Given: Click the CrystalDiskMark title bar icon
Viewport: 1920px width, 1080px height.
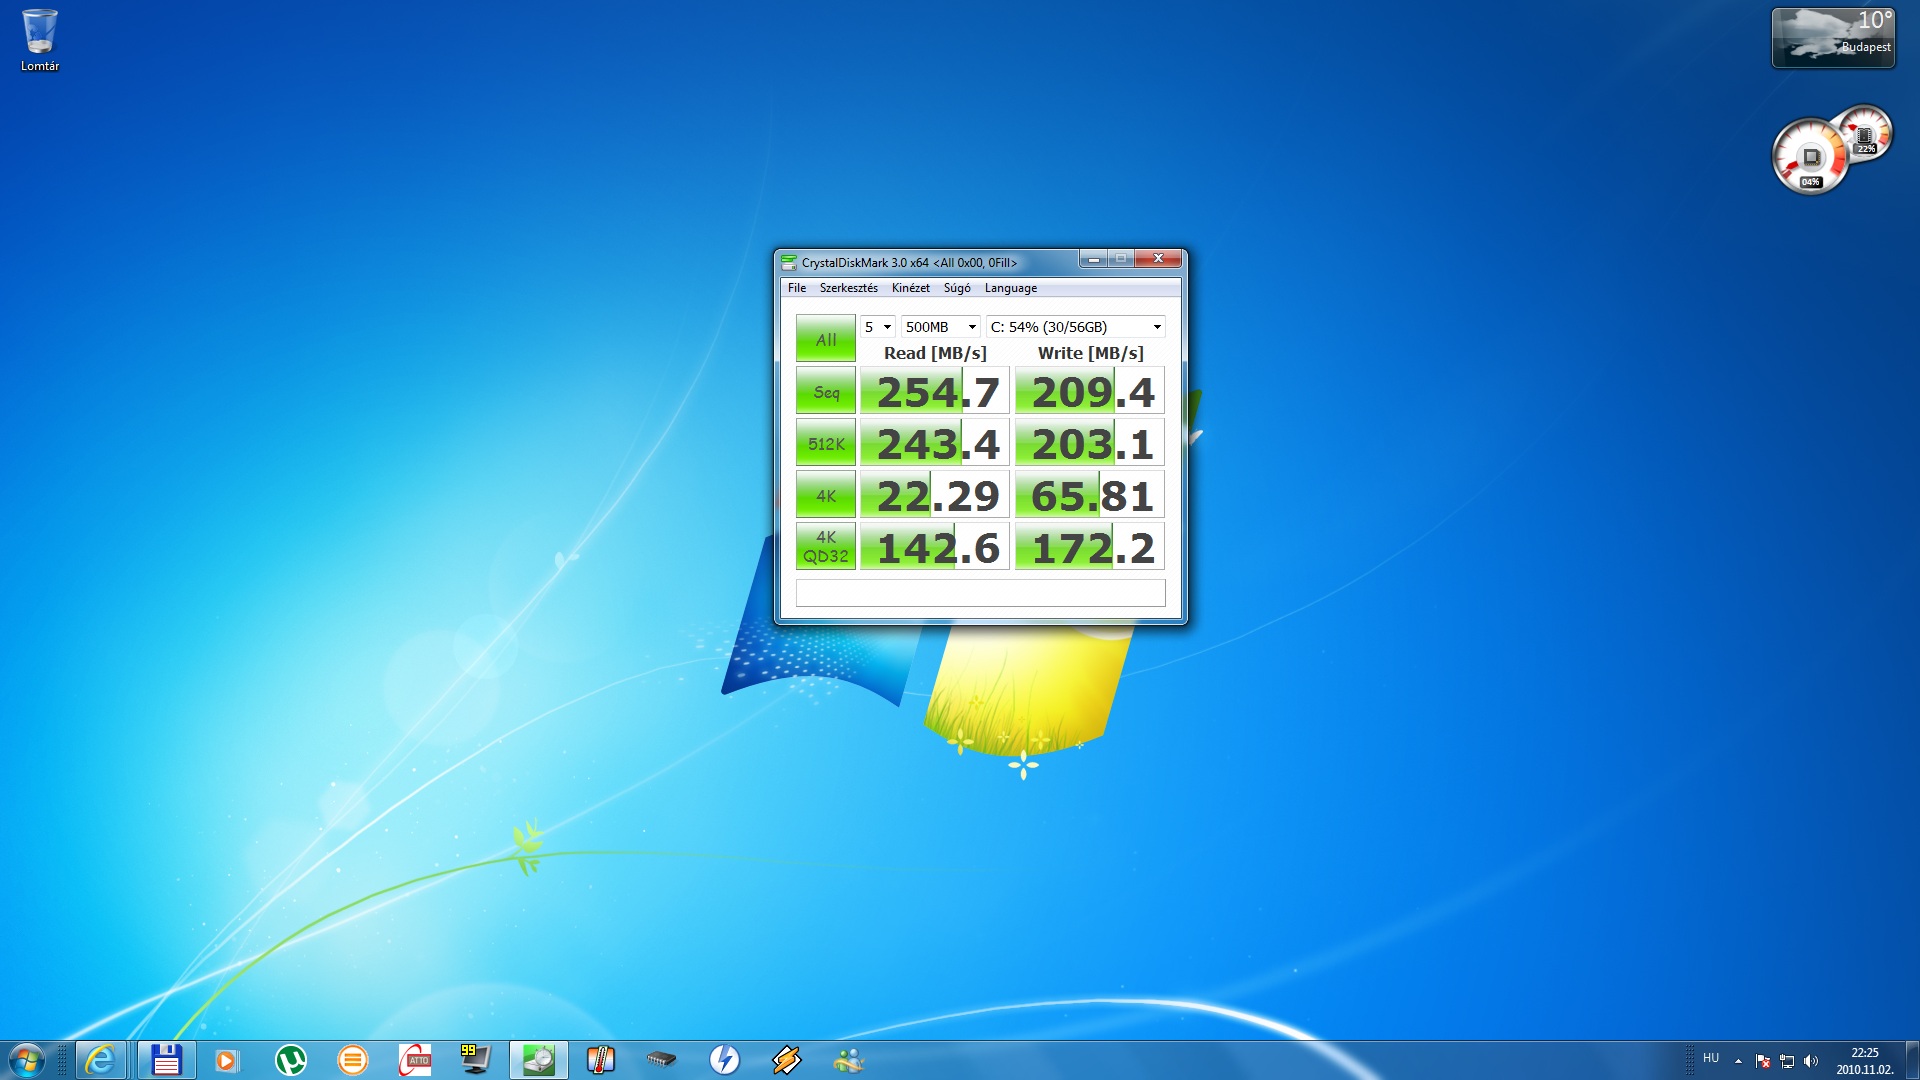Looking at the screenshot, I should 789,263.
